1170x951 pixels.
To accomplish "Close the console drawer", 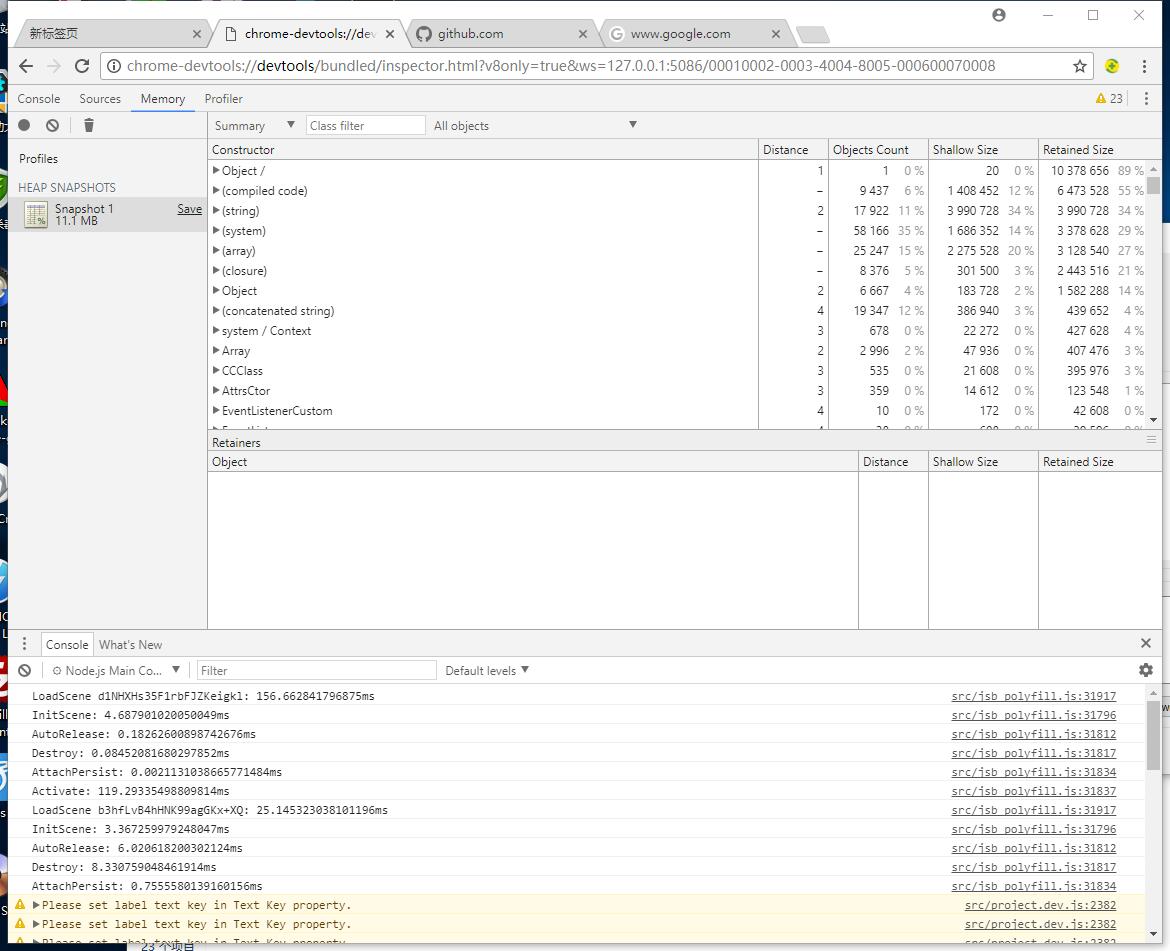I will [x=1146, y=644].
